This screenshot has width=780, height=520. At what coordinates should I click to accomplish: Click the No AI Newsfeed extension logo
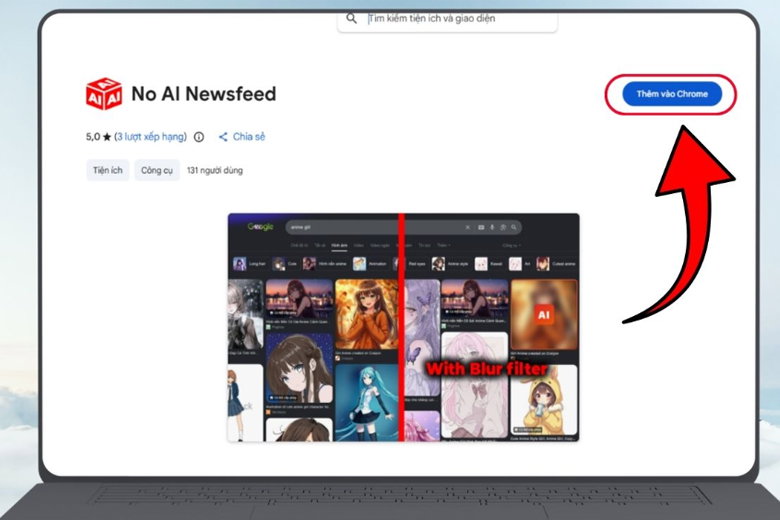click(x=103, y=94)
